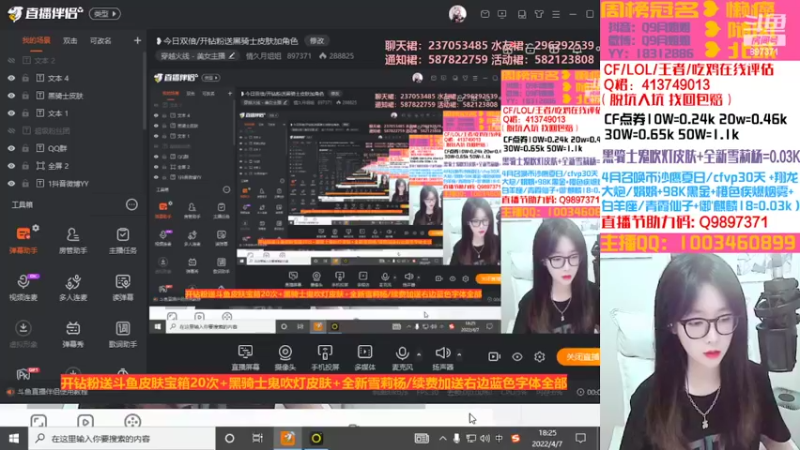Expand microphone options arrow
The image size is (800, 450).
tap(419, 354)
